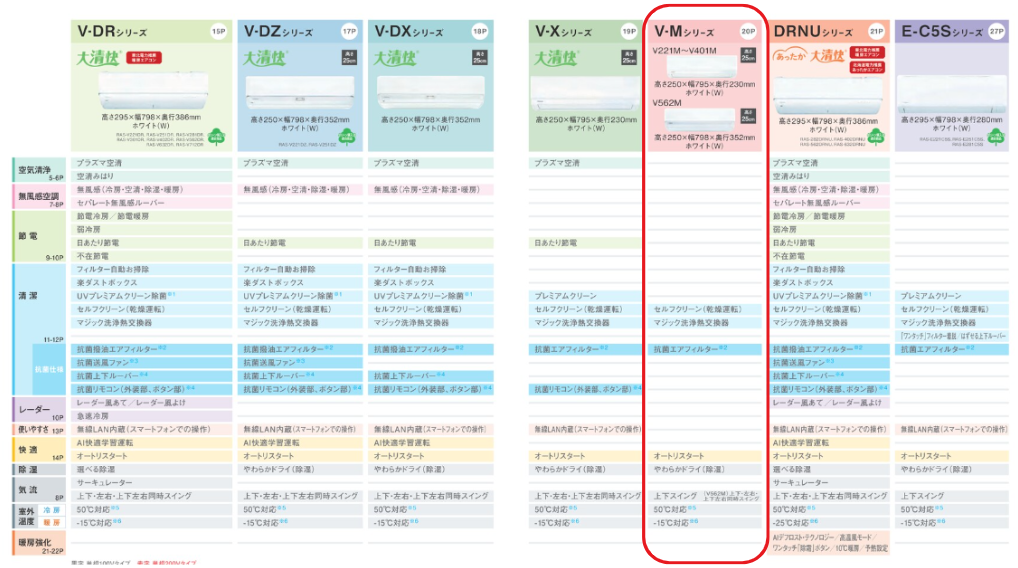The width and height of the screenshot is (1018, 568).
Task: Click the top red badge in DRNU header
Action: coord(867,52)
